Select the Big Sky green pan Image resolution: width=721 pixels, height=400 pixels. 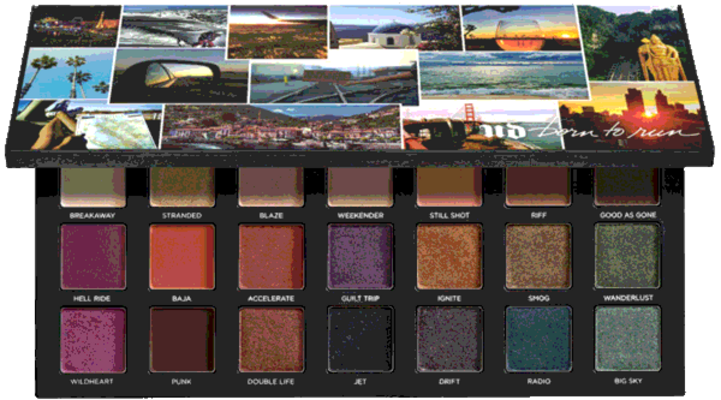(x=628, y=339)
